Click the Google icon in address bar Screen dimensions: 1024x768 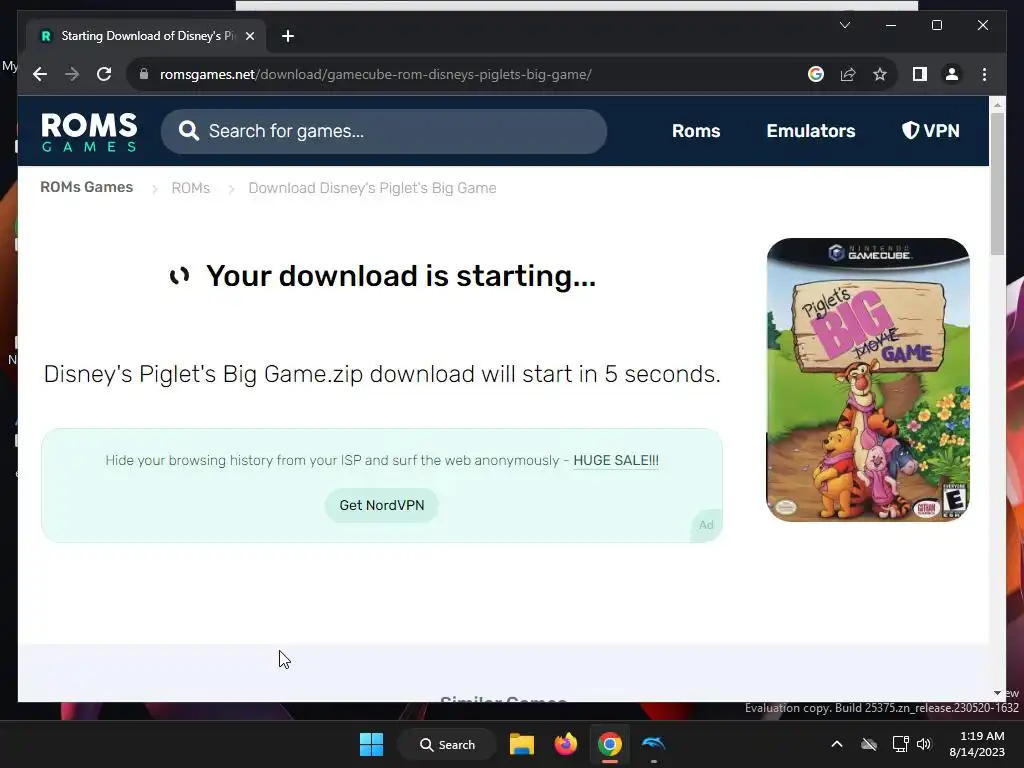816,74
